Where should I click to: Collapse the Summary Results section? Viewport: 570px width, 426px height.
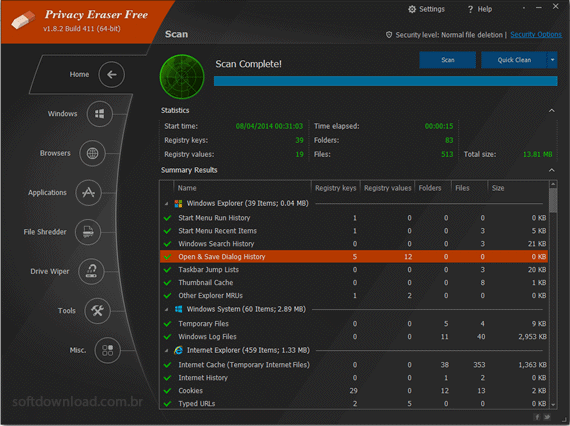pos(551,170)
